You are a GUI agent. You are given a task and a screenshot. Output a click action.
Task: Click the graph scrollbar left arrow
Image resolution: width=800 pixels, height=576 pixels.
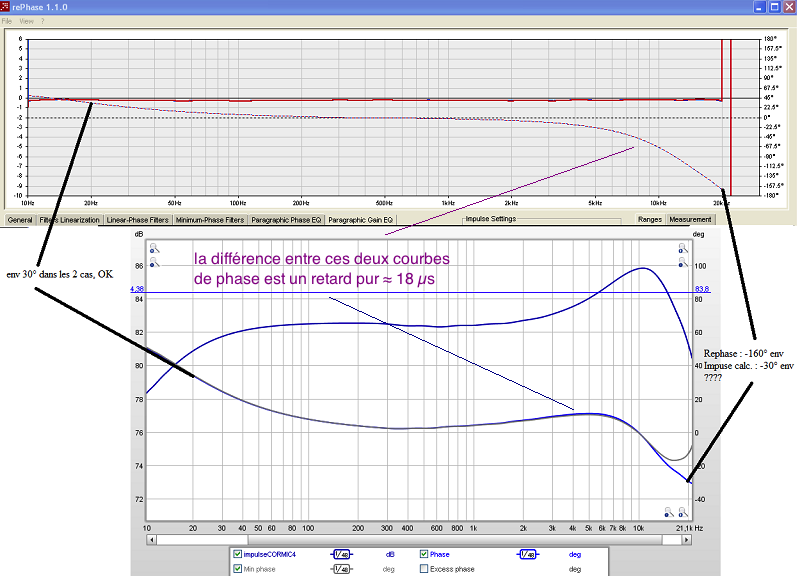(152, 539)
